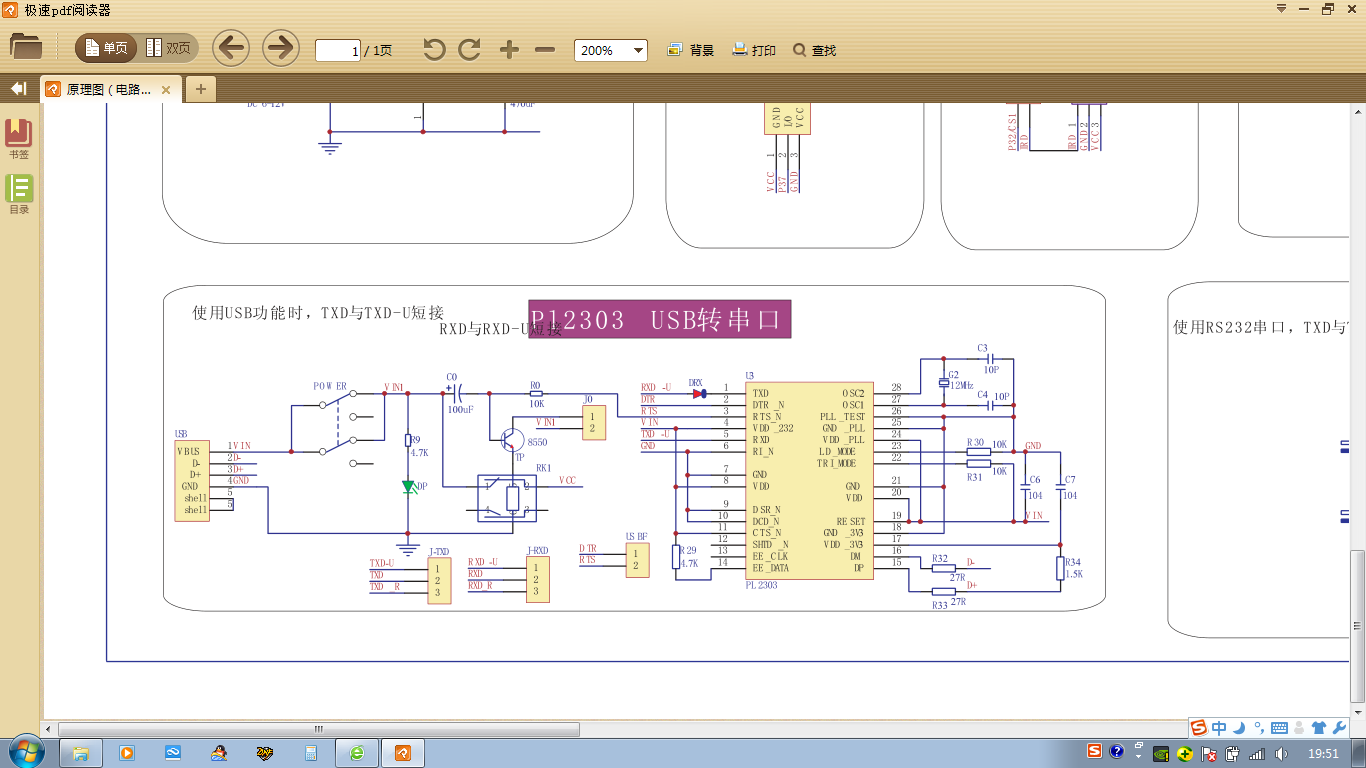Open the IME skin shirt icon

click(1318, 728)
